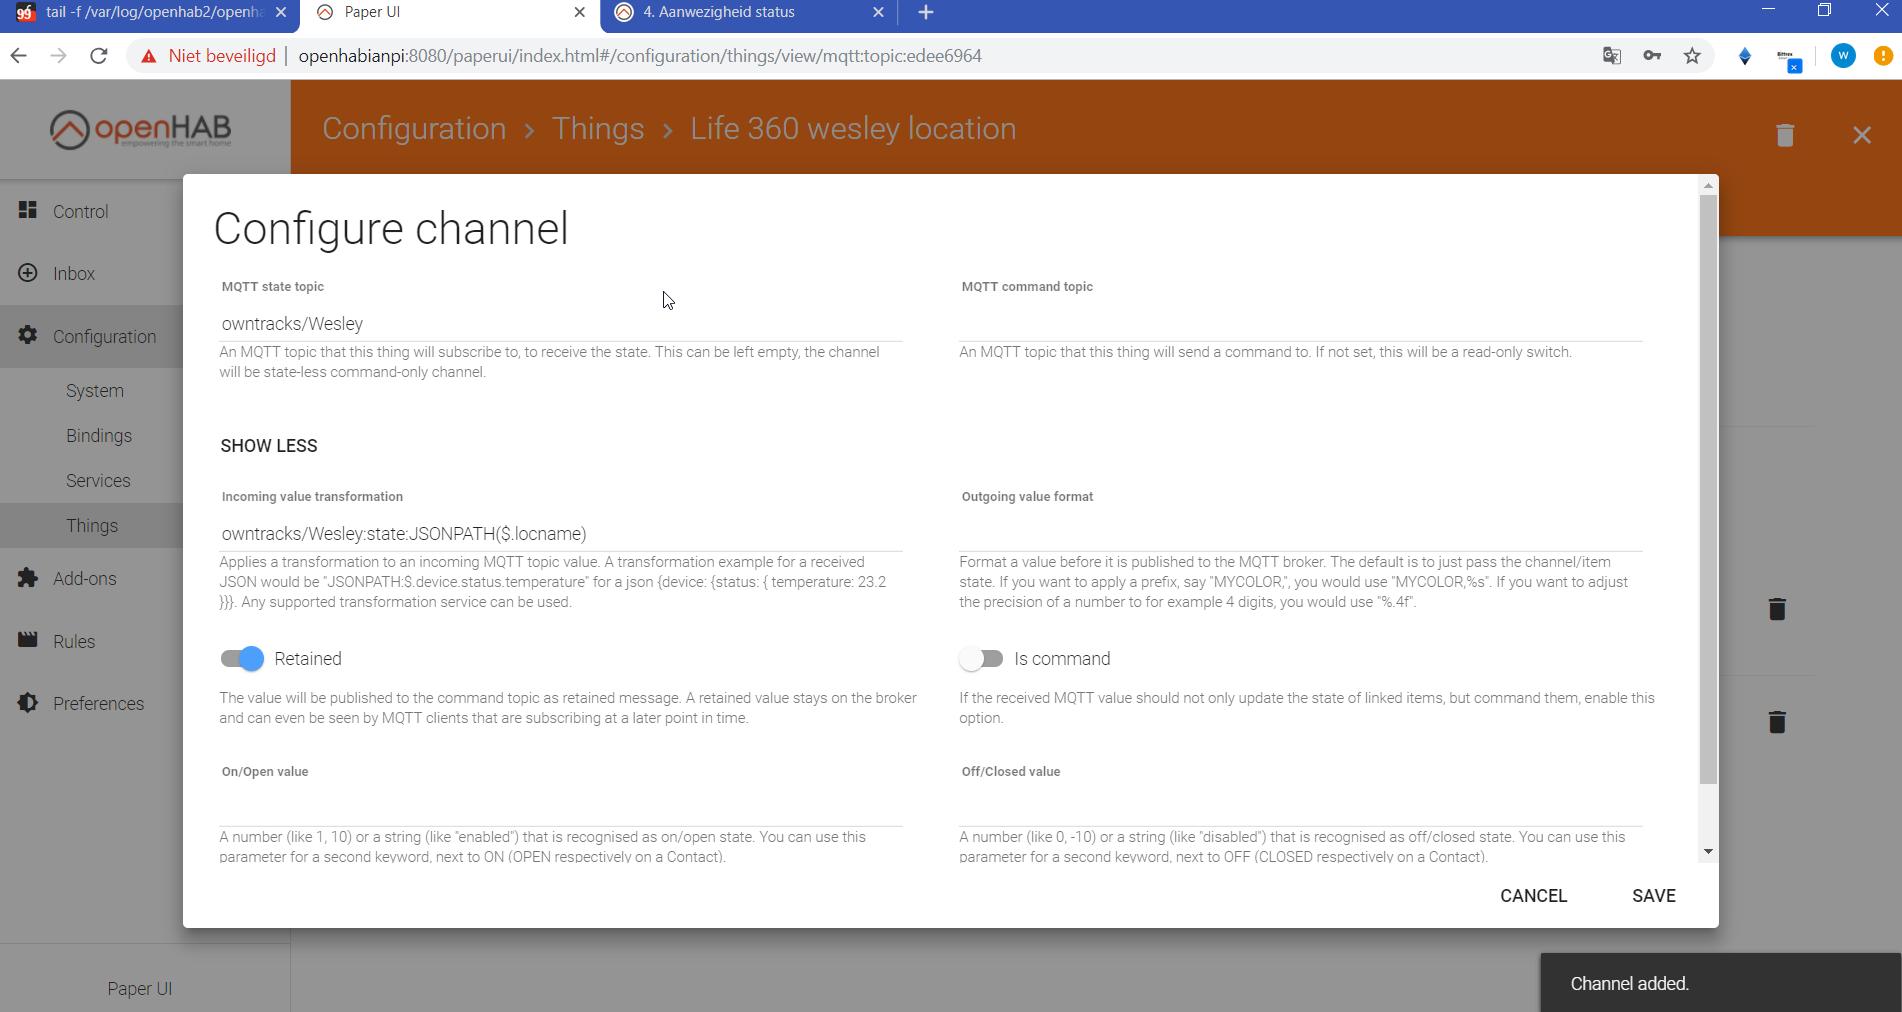
Task: Cancel the channel configuration dialog
Action: [x=1533, y=896]
